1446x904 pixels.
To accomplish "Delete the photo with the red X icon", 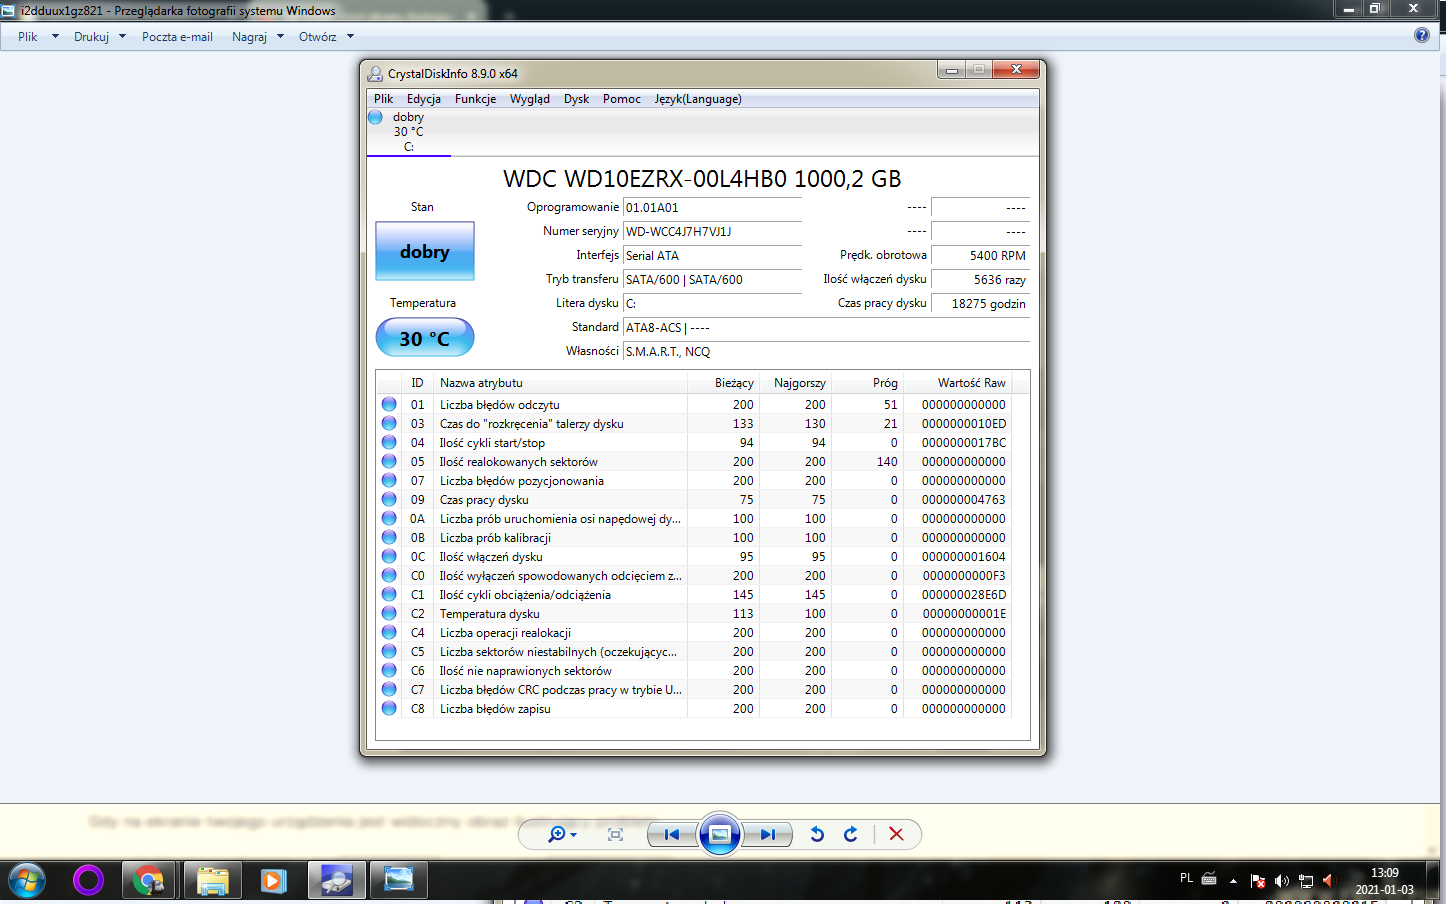I will [896, 834].
